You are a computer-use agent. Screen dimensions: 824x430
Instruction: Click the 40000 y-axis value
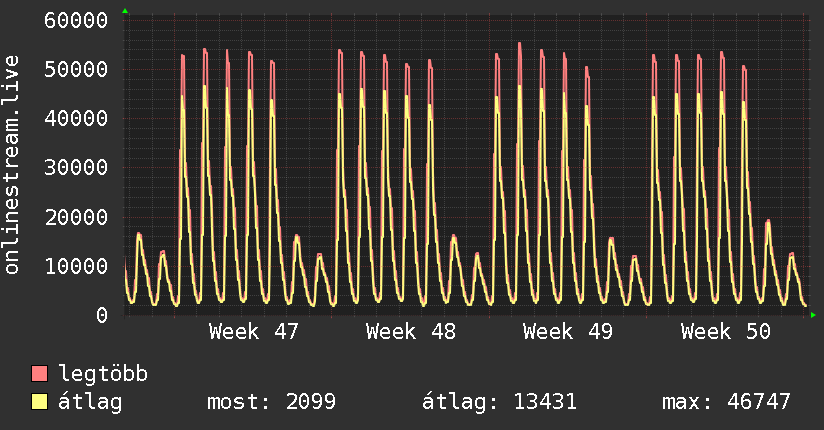coord(76,118)
